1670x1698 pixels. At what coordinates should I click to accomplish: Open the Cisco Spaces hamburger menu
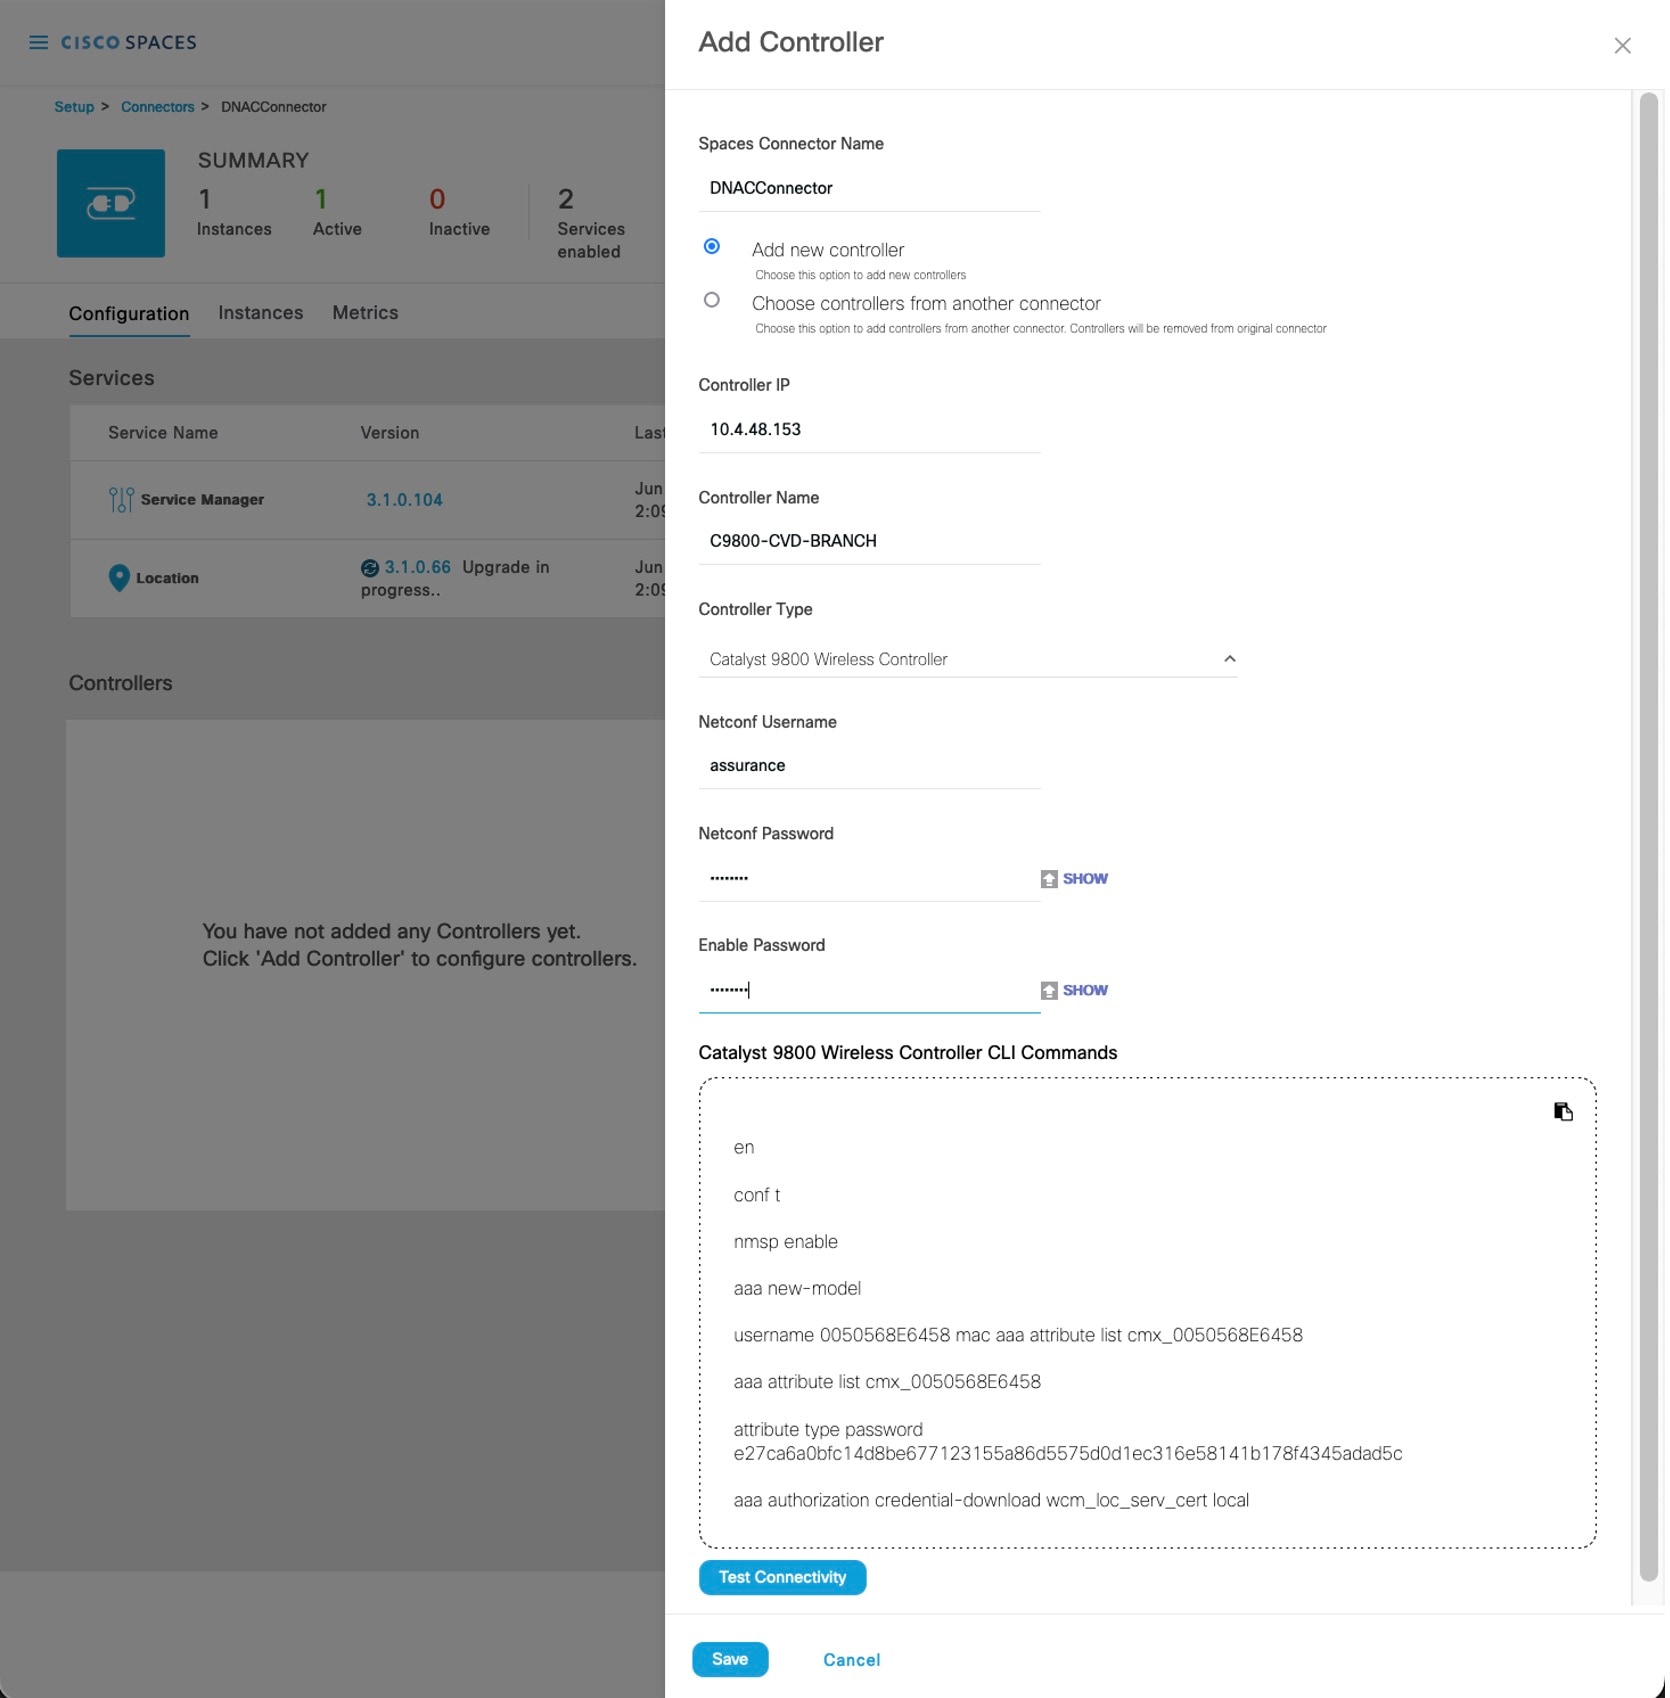(x=38, y=42)
